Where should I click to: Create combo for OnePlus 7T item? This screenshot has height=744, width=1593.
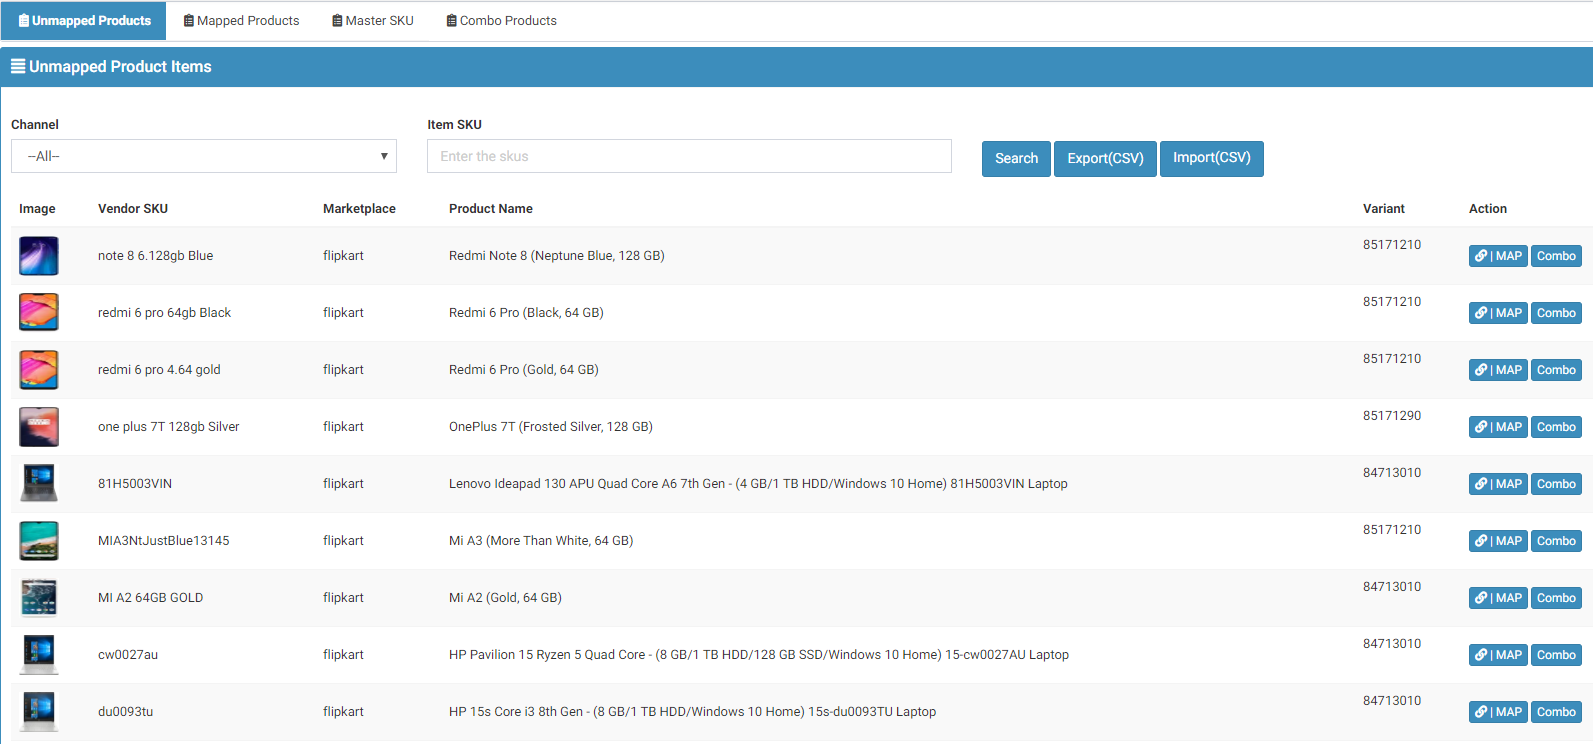1556,427
